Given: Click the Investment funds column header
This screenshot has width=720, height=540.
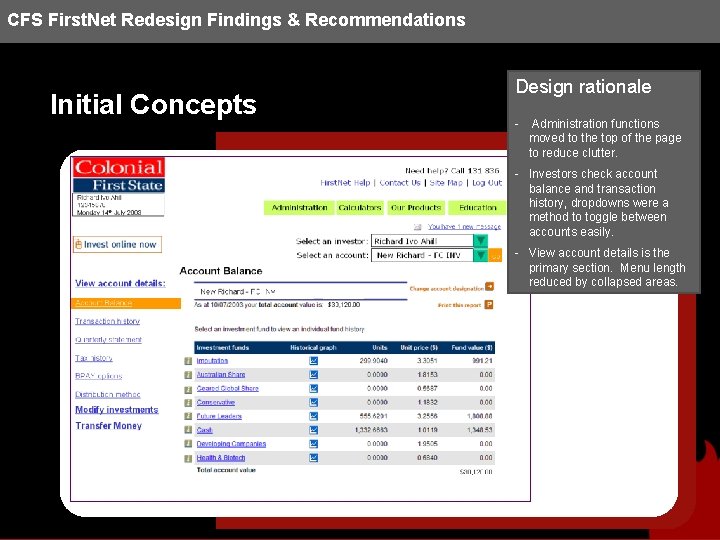Looking at the screenshot, I should tap(223, 348).
